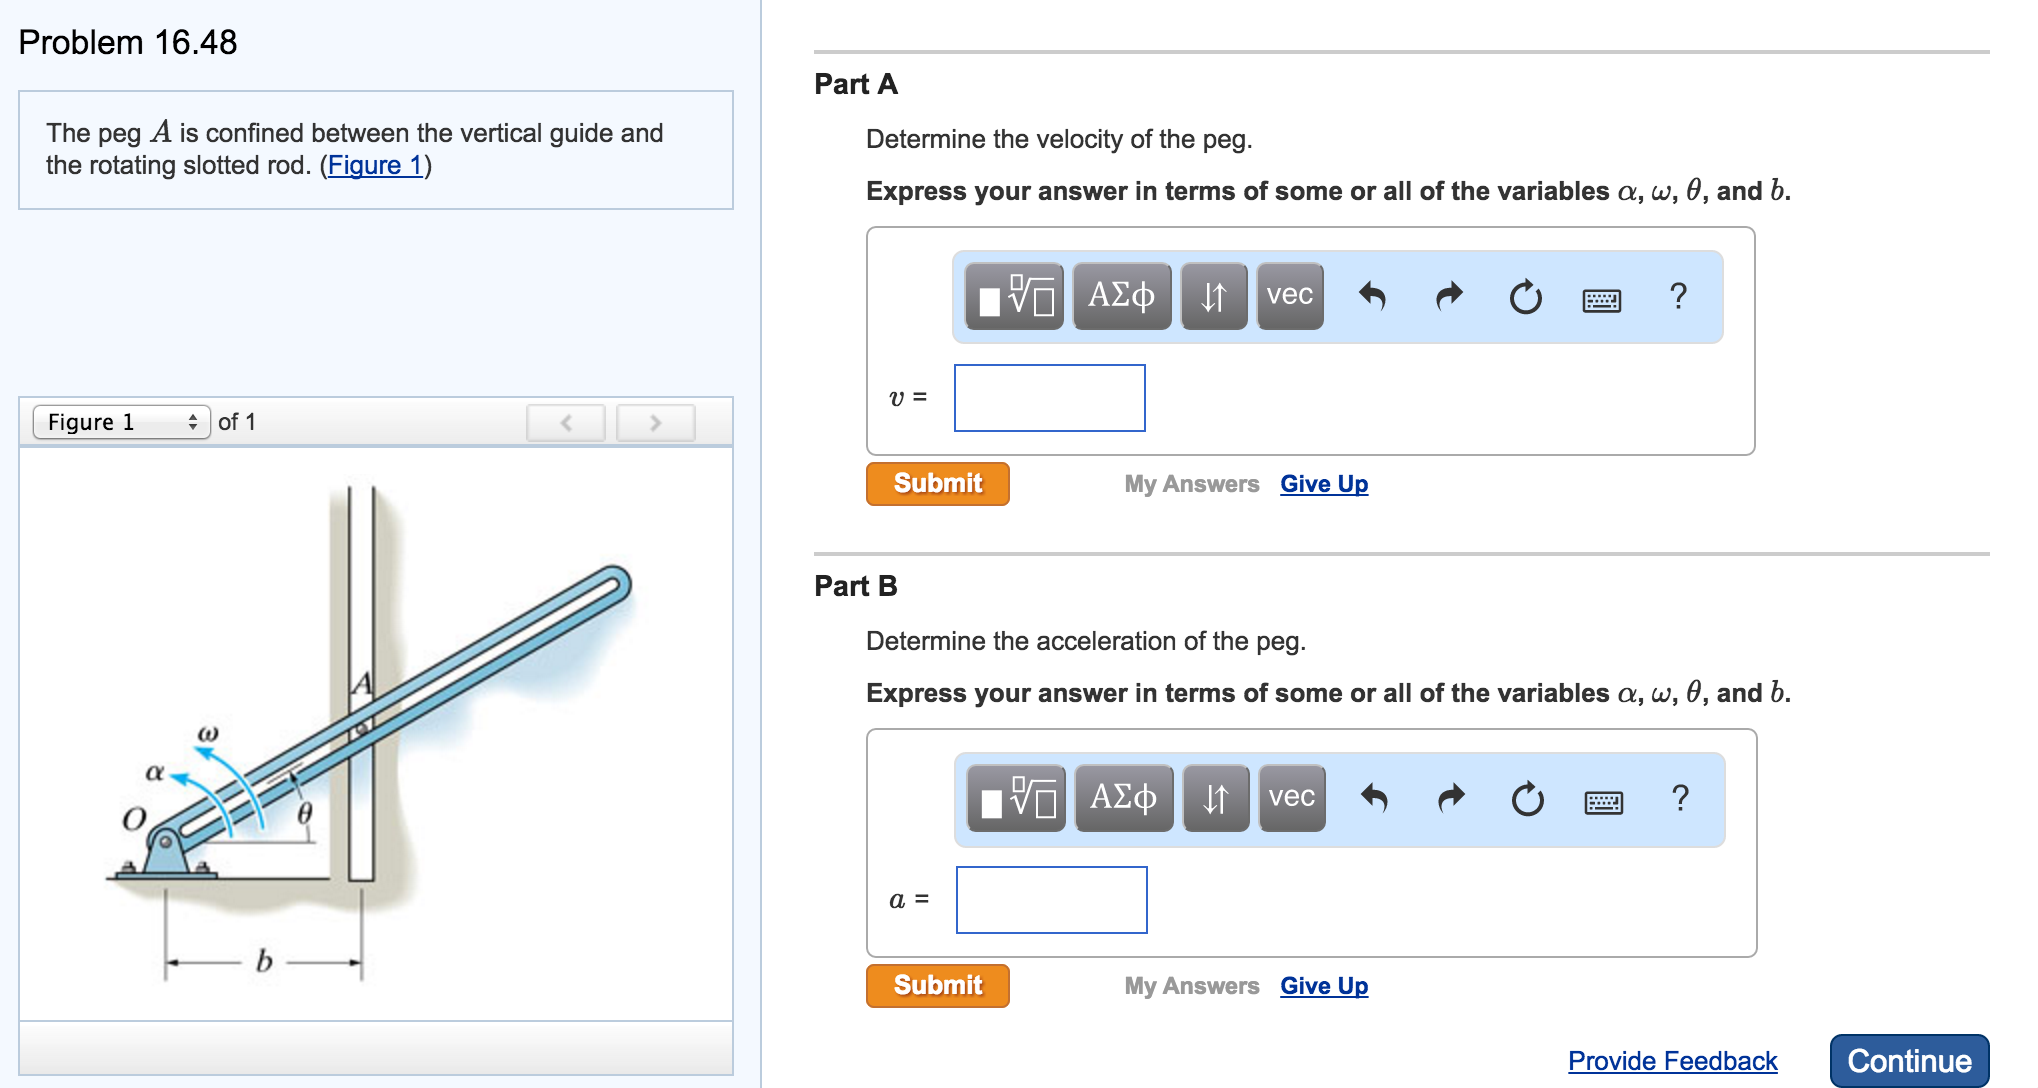Open the ΑΣφ Greek palette in Part B
2038x1088 pixels.
(x=1122, y=798)
